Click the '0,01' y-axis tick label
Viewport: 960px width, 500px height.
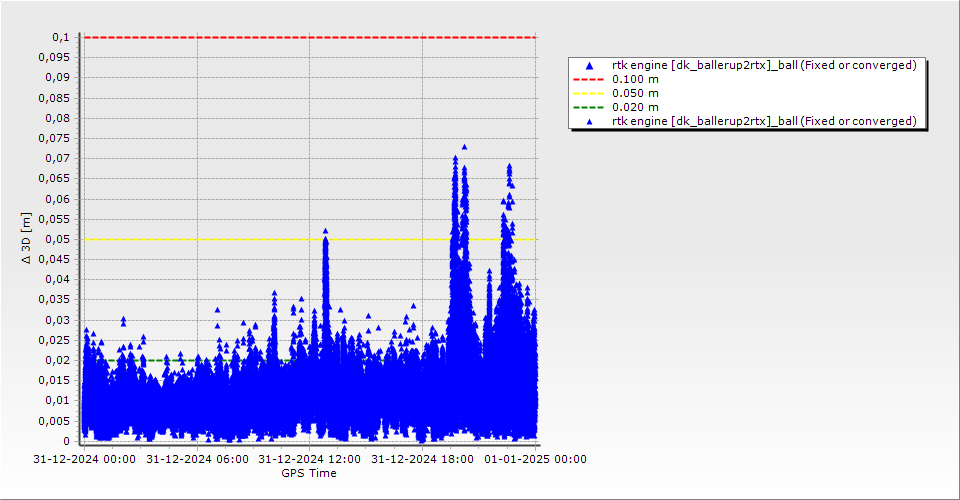coord(58,401)
